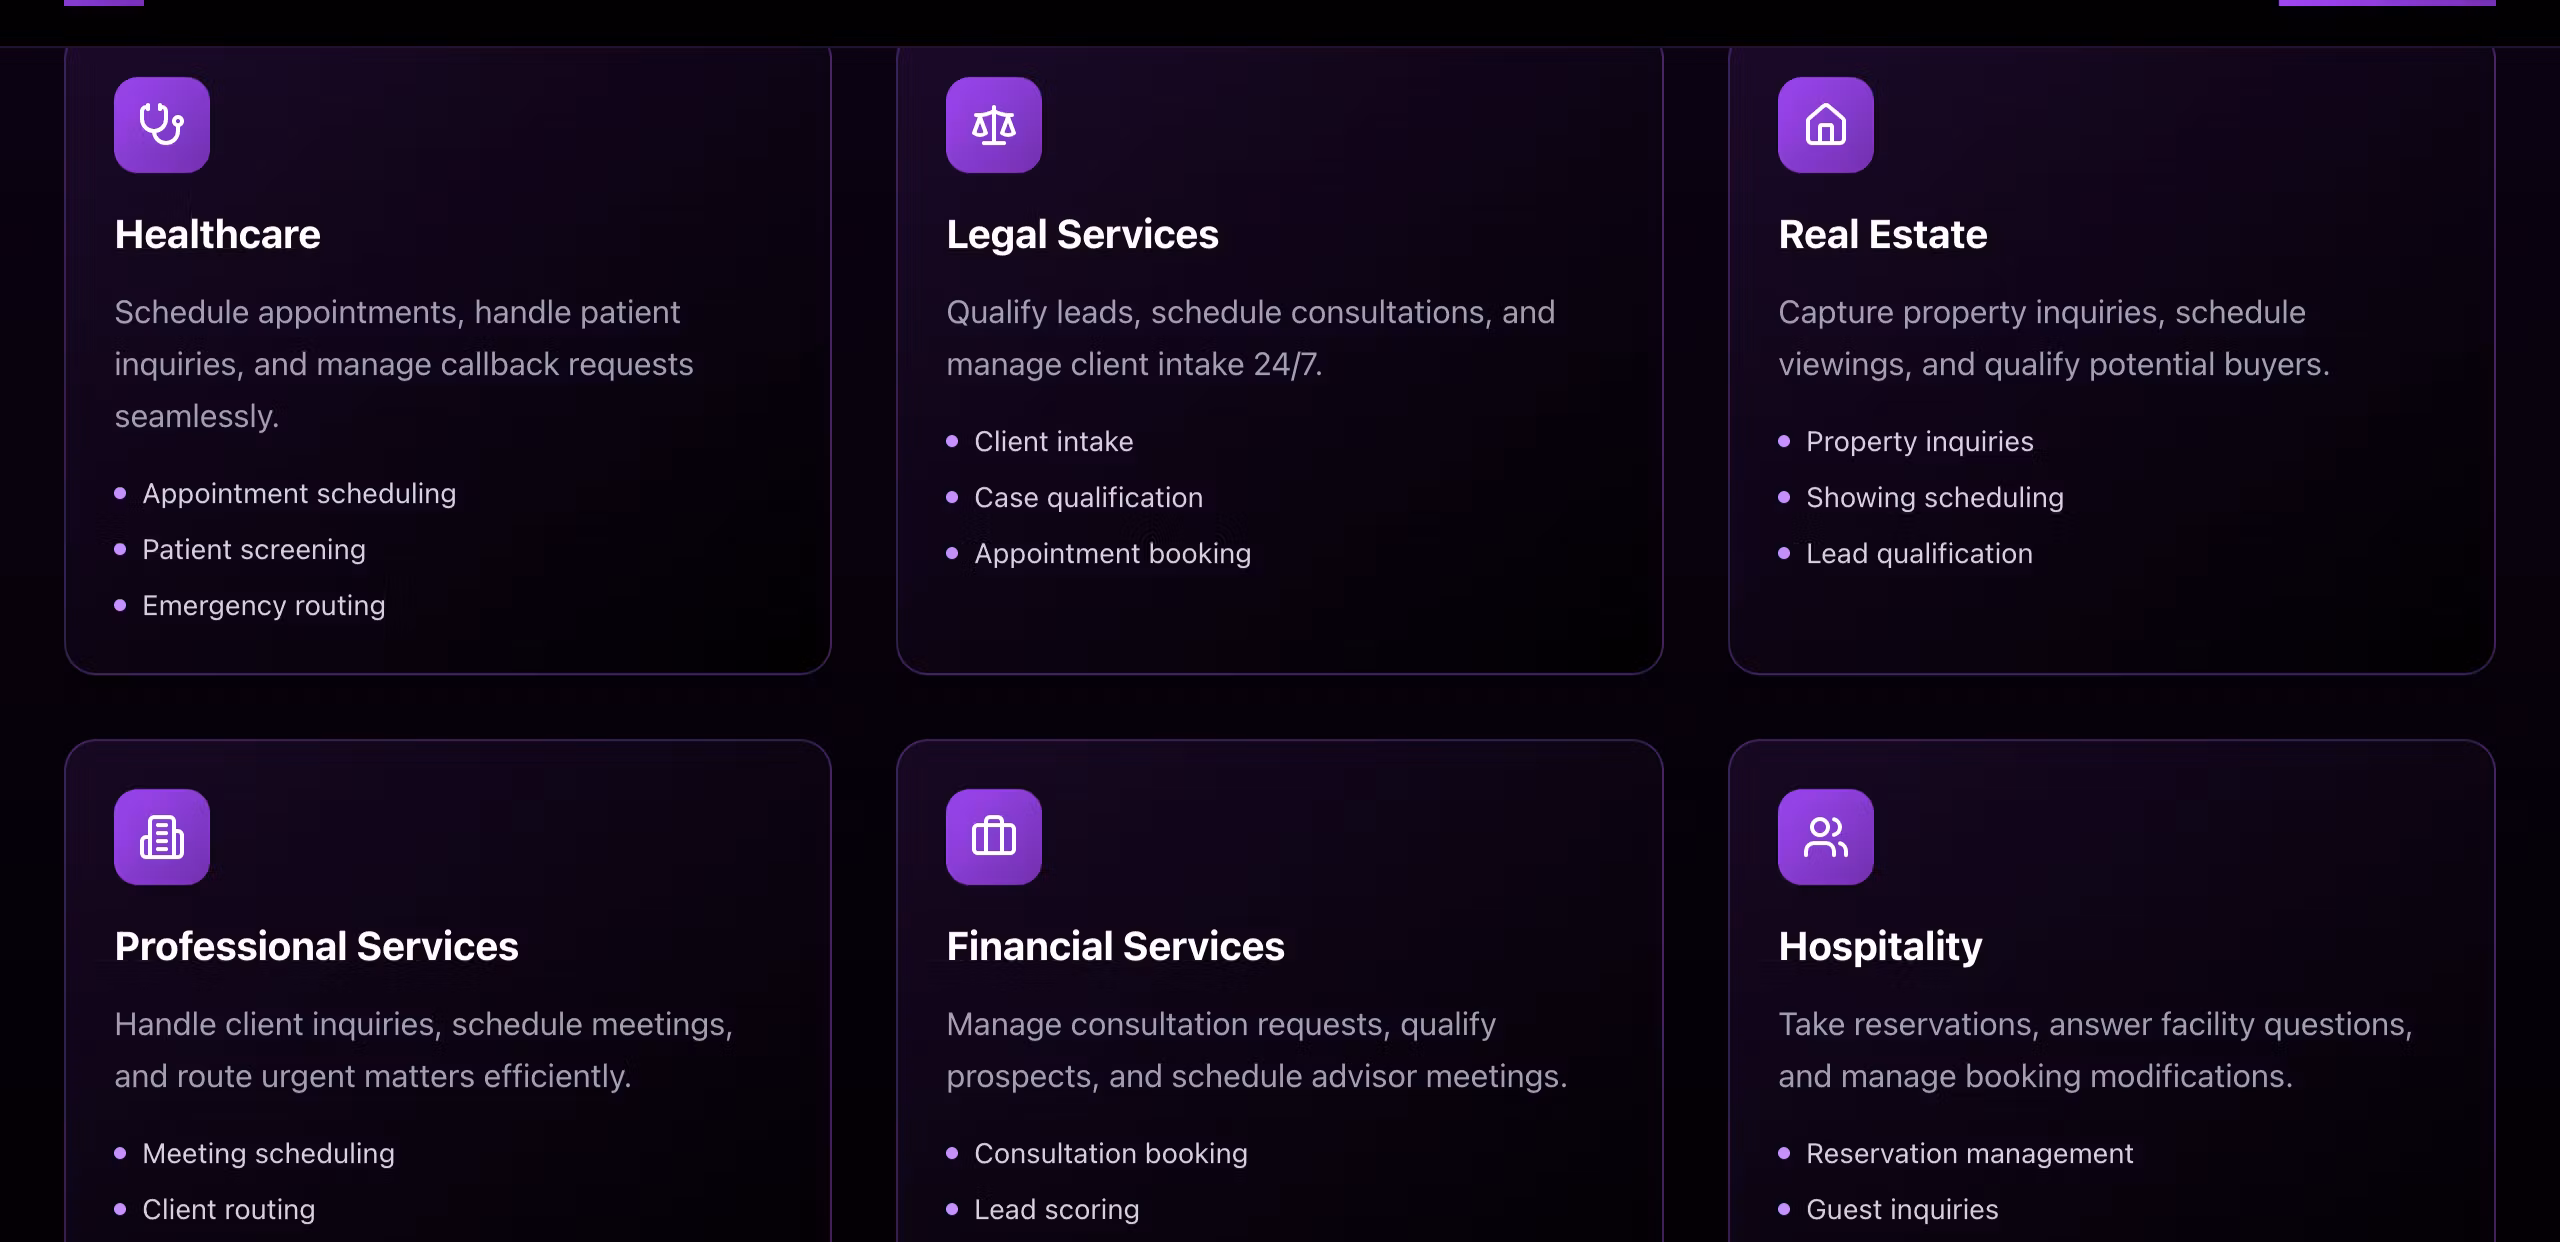Click the purple button in top-right corner
The height and width of the screenshot is (1242, 2560).
tap(2387, 3)
